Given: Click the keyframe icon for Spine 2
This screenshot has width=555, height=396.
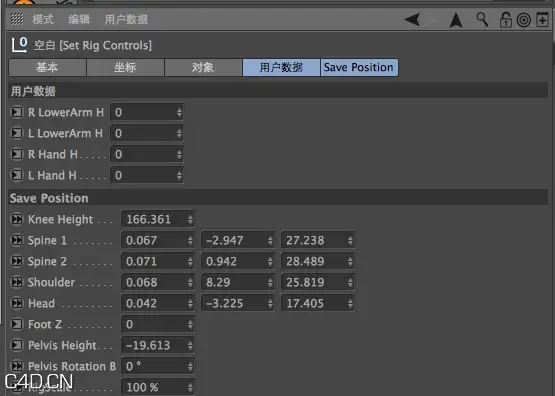Looking at the screenshot, I should [x=17, y=261].
